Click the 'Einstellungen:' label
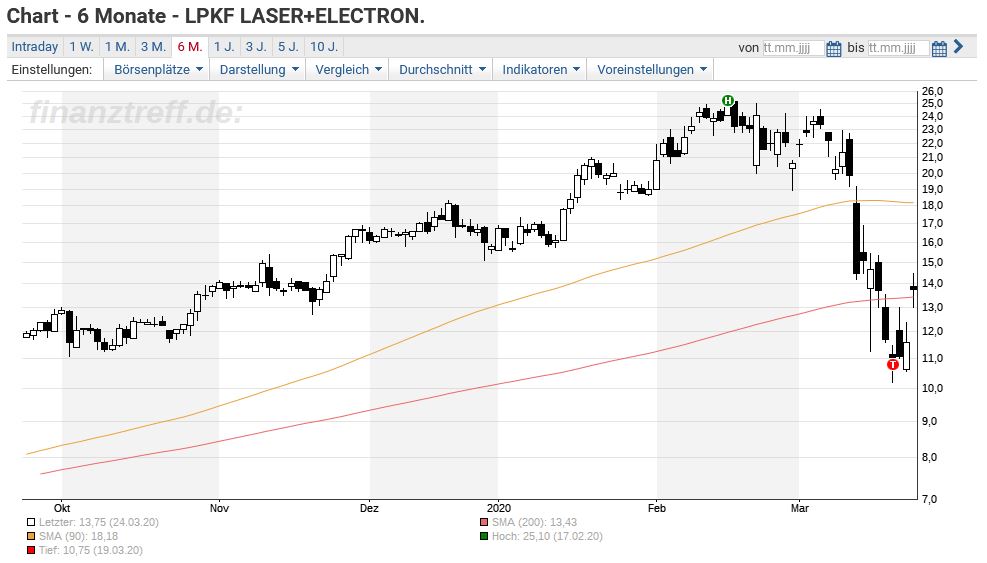The width and height of the screenshot is (987, 563). 52,70
